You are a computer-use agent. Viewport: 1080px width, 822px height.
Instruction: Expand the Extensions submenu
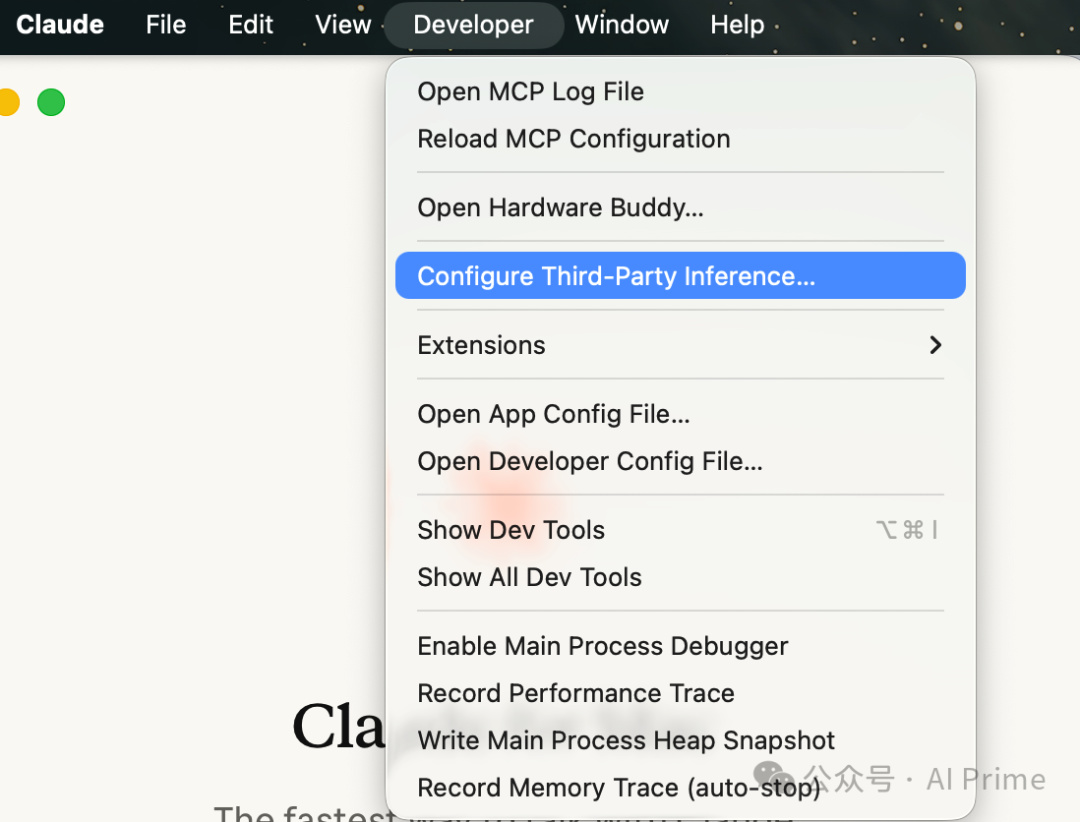coord(481,345)
